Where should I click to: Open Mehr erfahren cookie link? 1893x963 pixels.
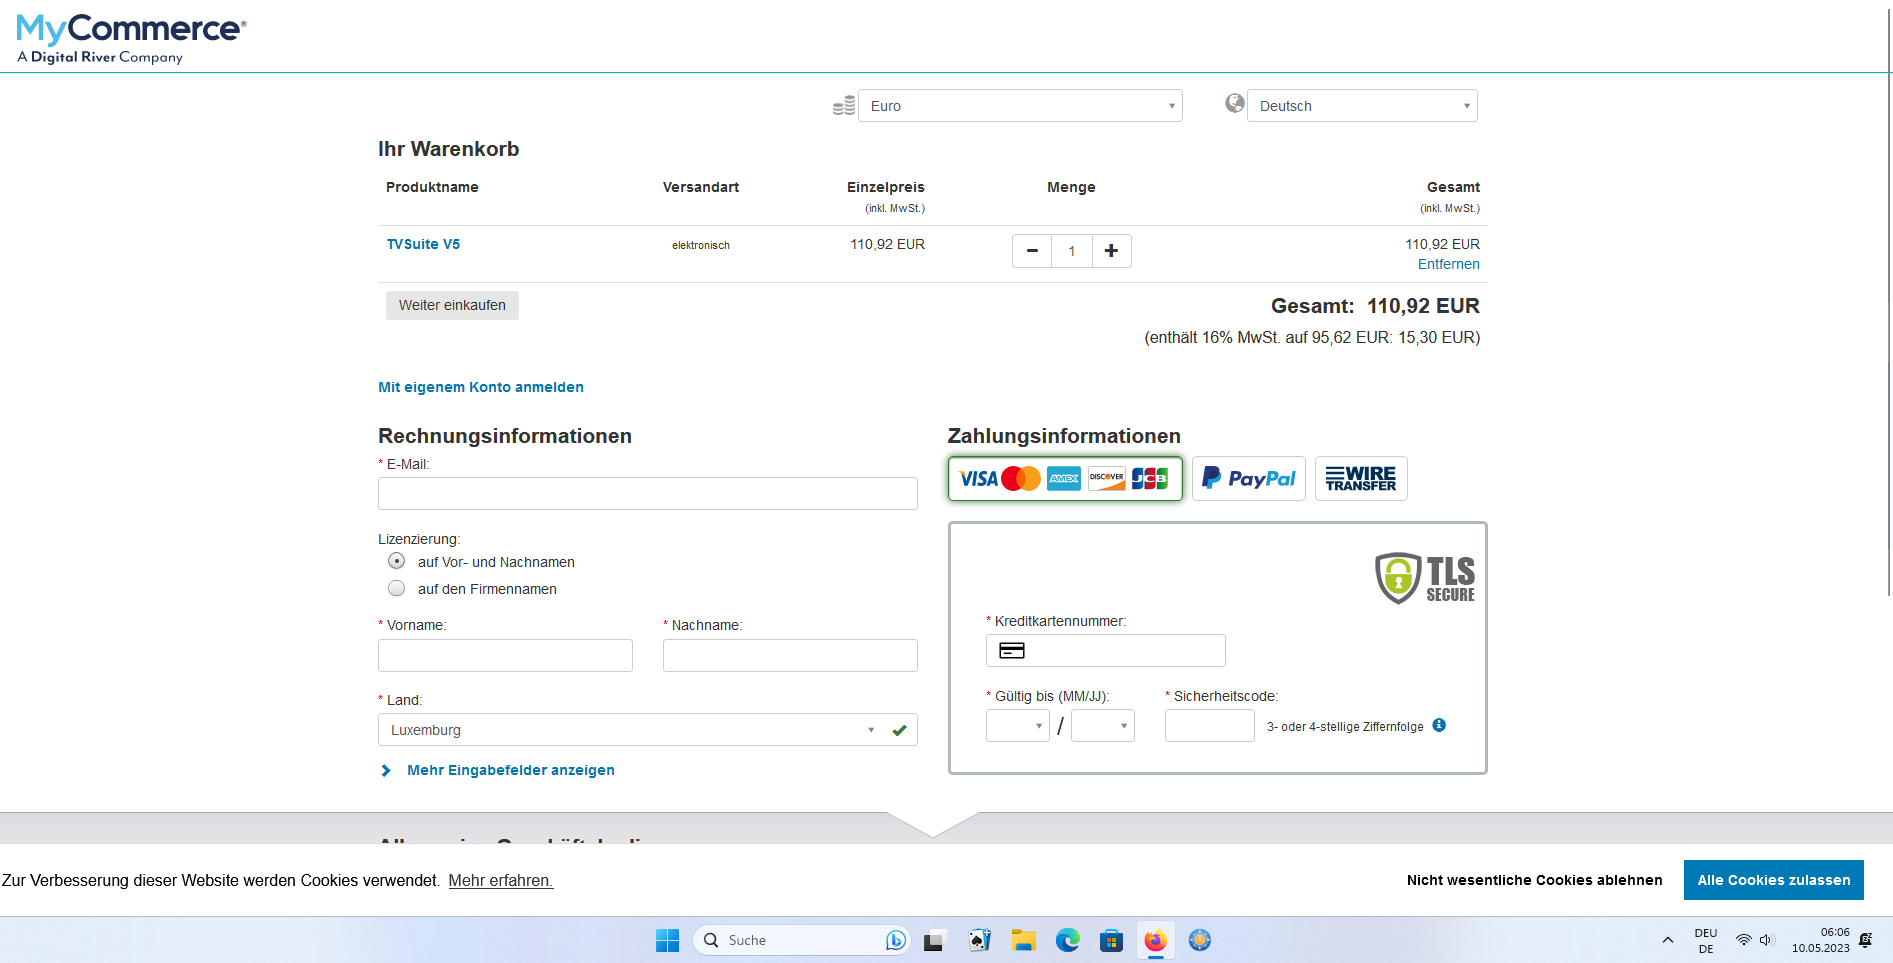[500, 880]
